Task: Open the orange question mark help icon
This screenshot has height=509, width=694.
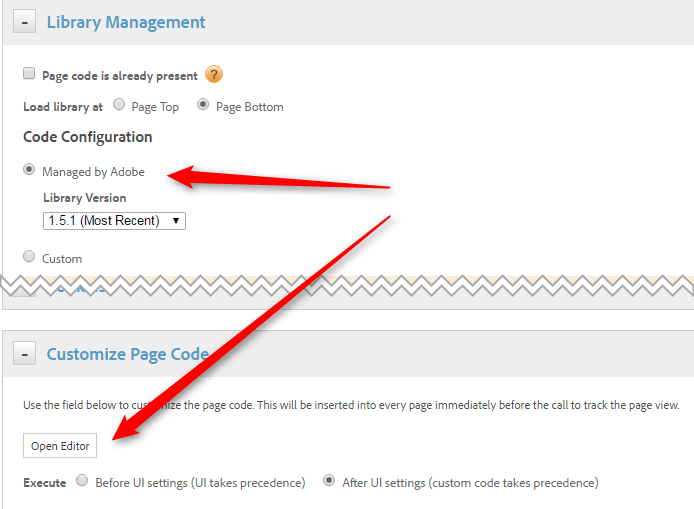Action: (x=213, y=75)
